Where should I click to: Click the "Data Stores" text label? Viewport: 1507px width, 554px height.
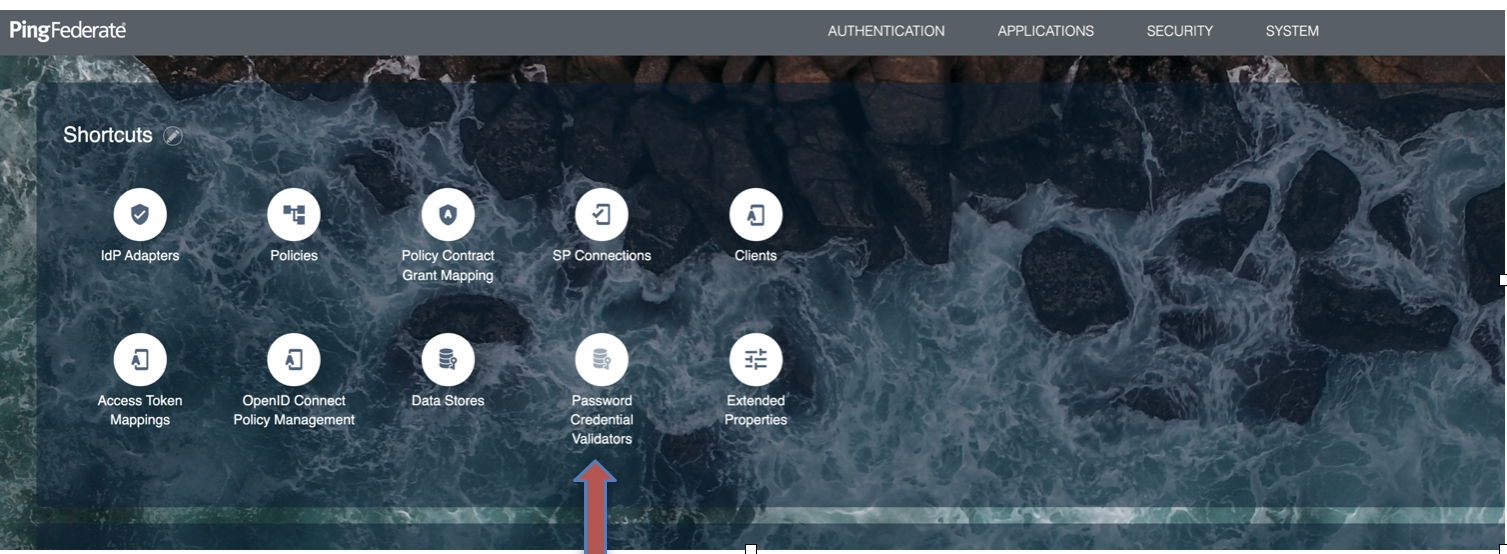(x=448, y=401)
